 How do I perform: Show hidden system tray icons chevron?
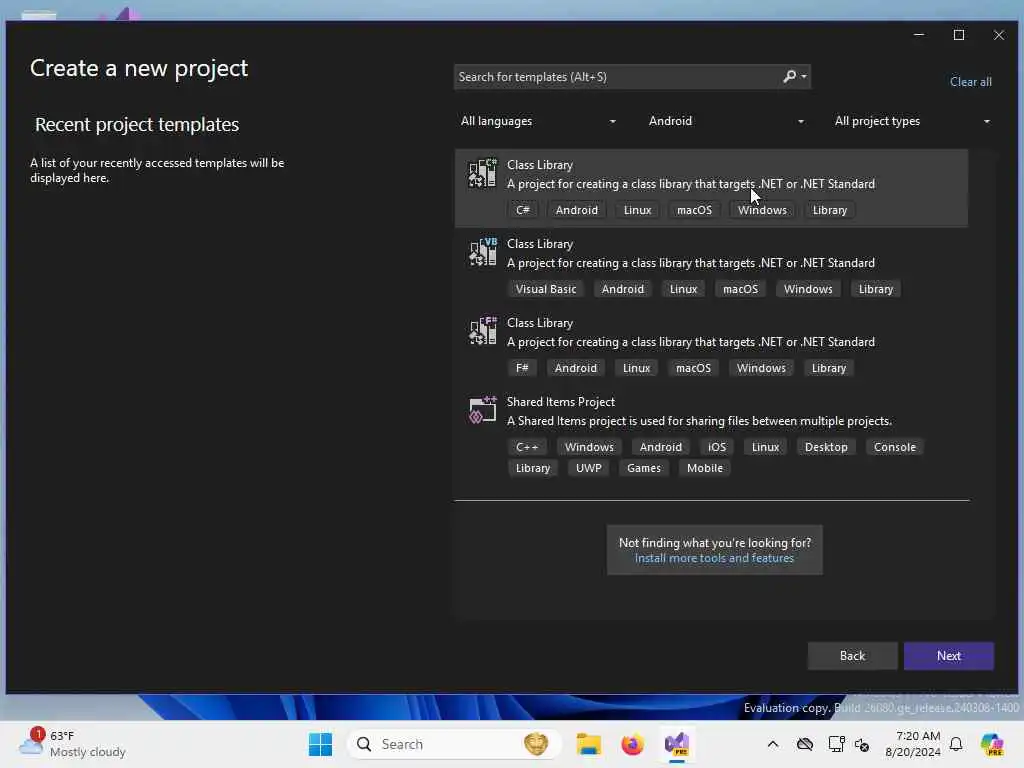click(x=773, y=744)
